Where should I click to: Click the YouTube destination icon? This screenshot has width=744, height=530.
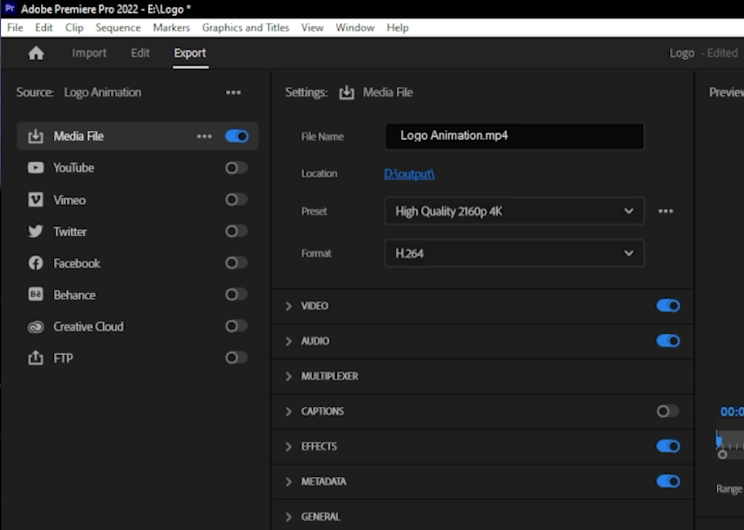[36, 168]
